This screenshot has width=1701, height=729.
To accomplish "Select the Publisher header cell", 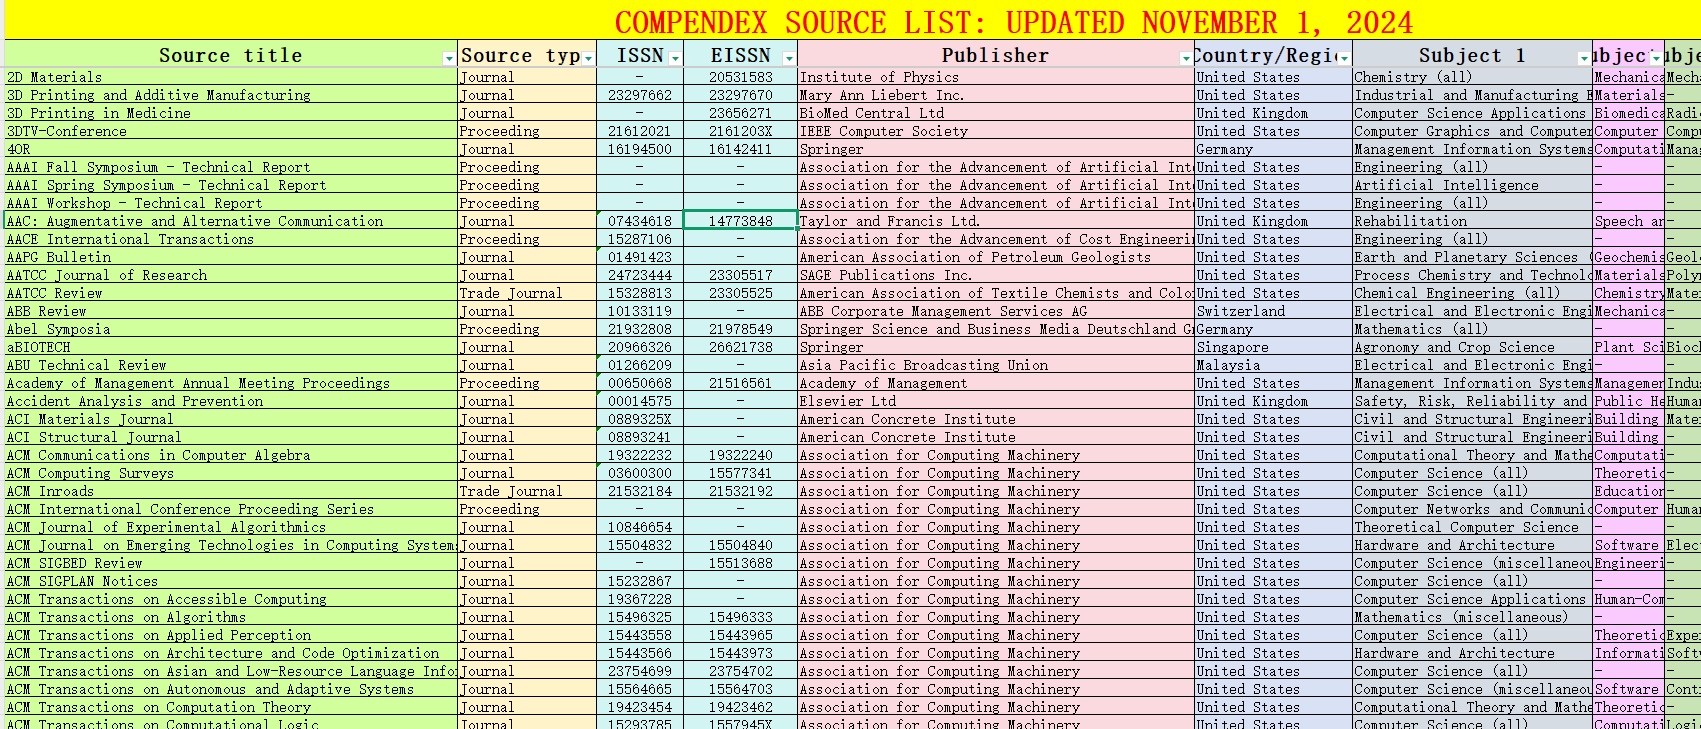I will click(994, 56).
